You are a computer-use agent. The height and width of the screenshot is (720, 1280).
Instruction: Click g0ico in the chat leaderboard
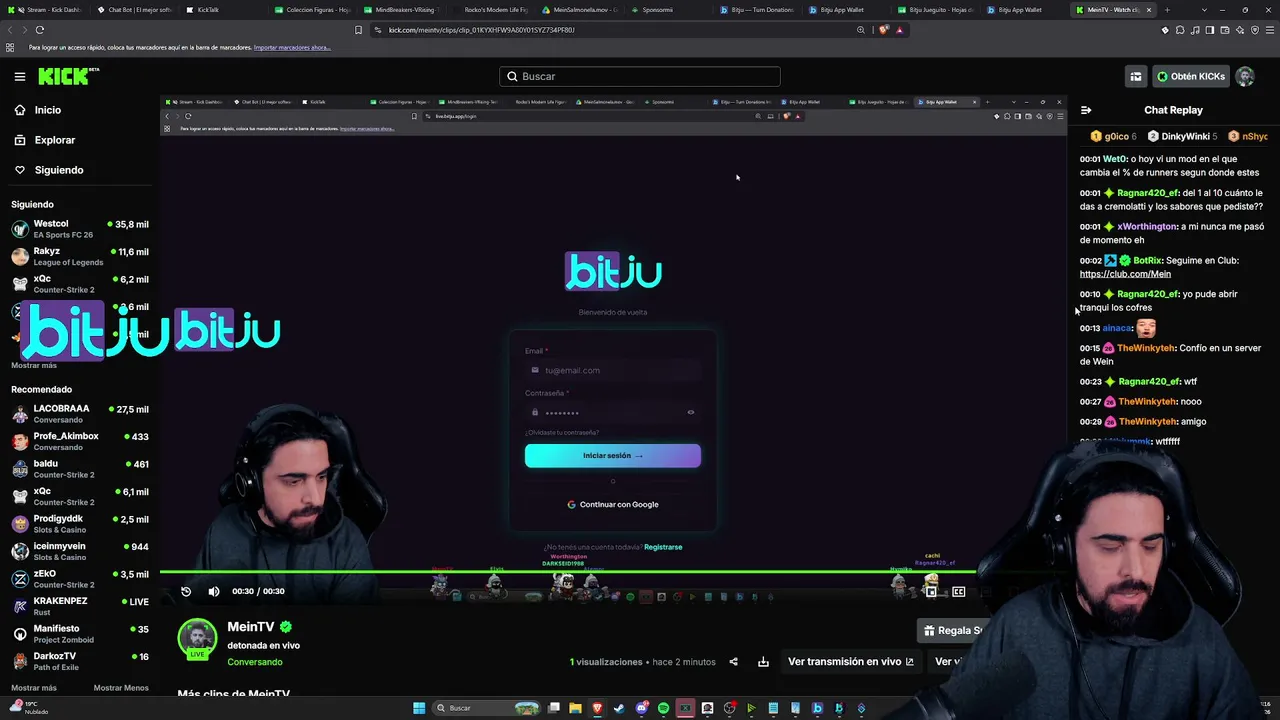coord(1113,136)
